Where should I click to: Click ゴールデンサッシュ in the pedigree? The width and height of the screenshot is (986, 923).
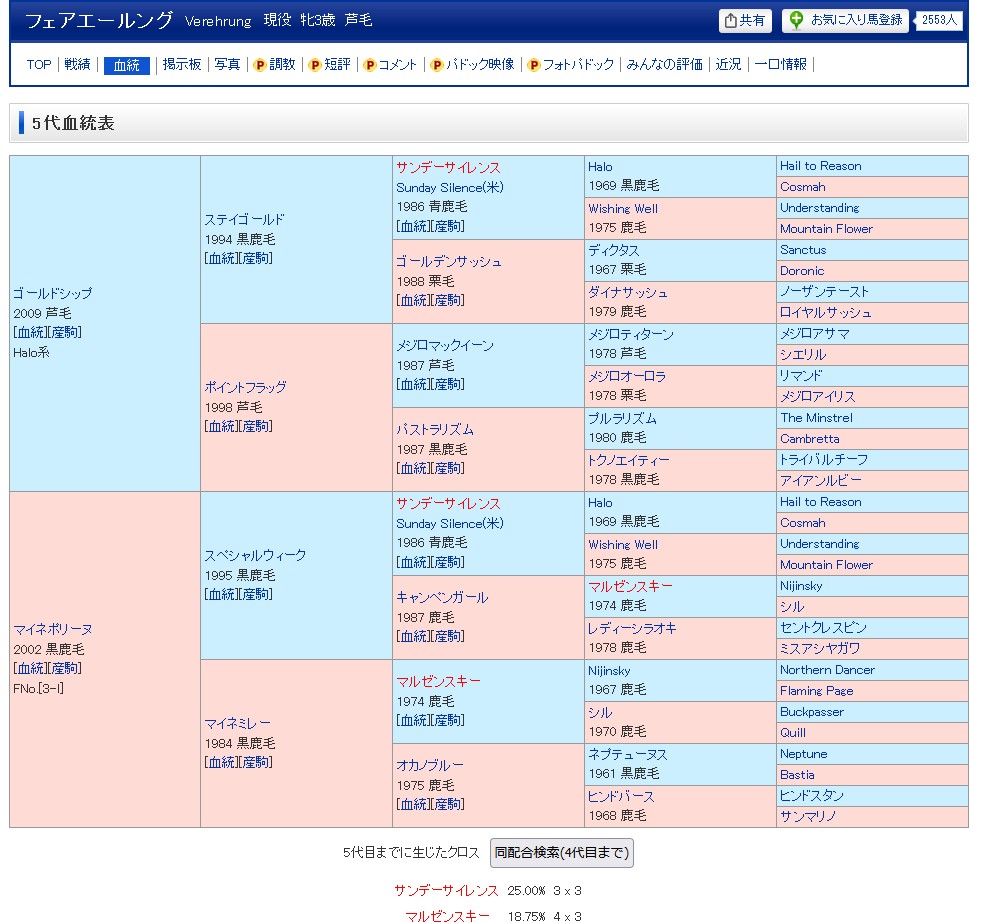click(449, 262)
